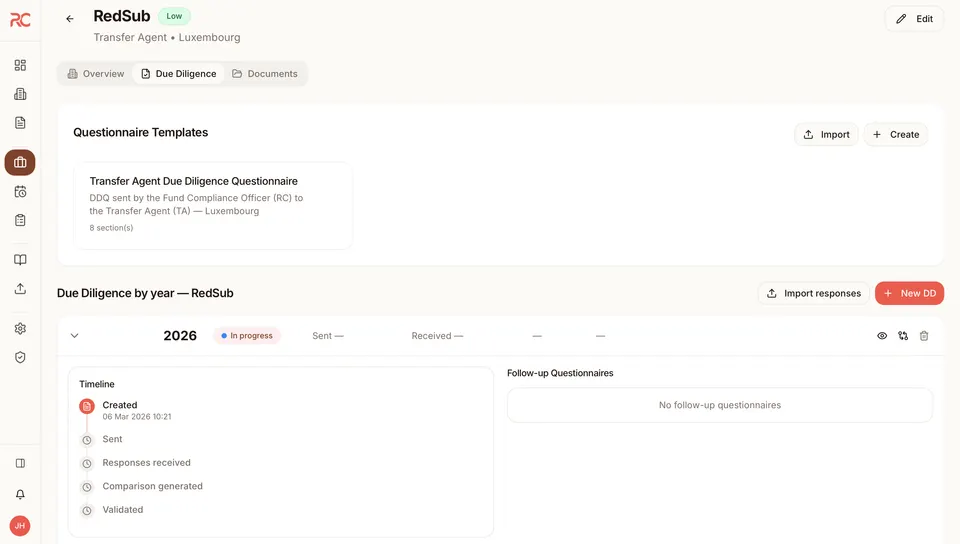Viewport: 960px width, 544px height.
Task: Toggle the sidebar panel icon
Action: coord(20,463)
